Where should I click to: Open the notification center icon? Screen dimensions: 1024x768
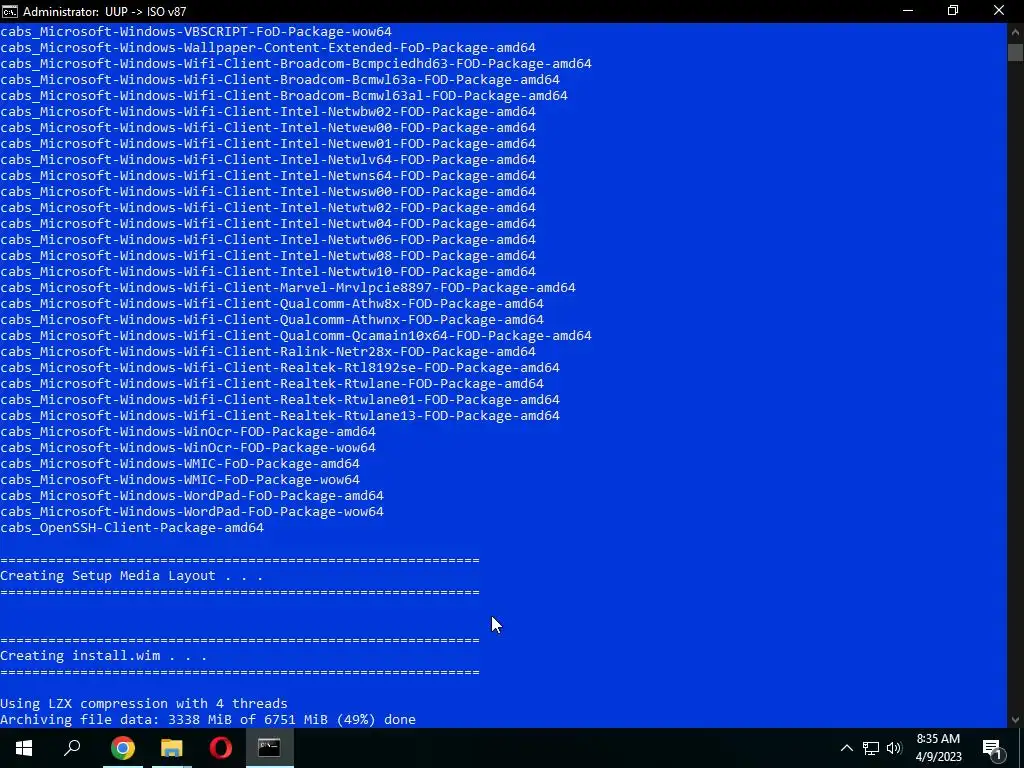point(993,748)
